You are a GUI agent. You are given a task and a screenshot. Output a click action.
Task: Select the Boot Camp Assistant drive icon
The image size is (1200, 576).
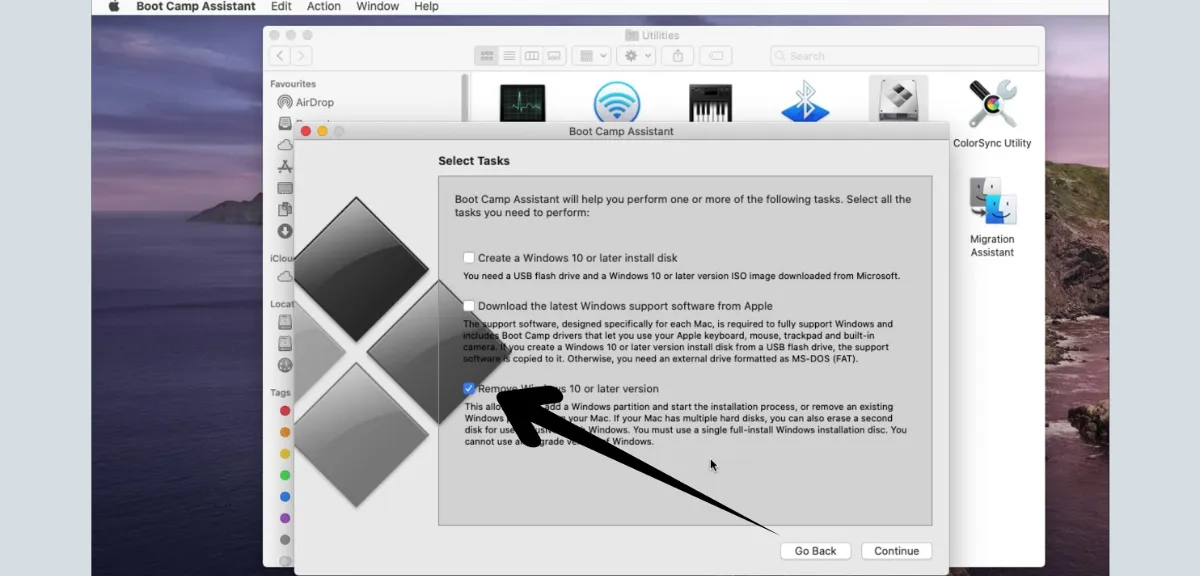click(897, 101)
